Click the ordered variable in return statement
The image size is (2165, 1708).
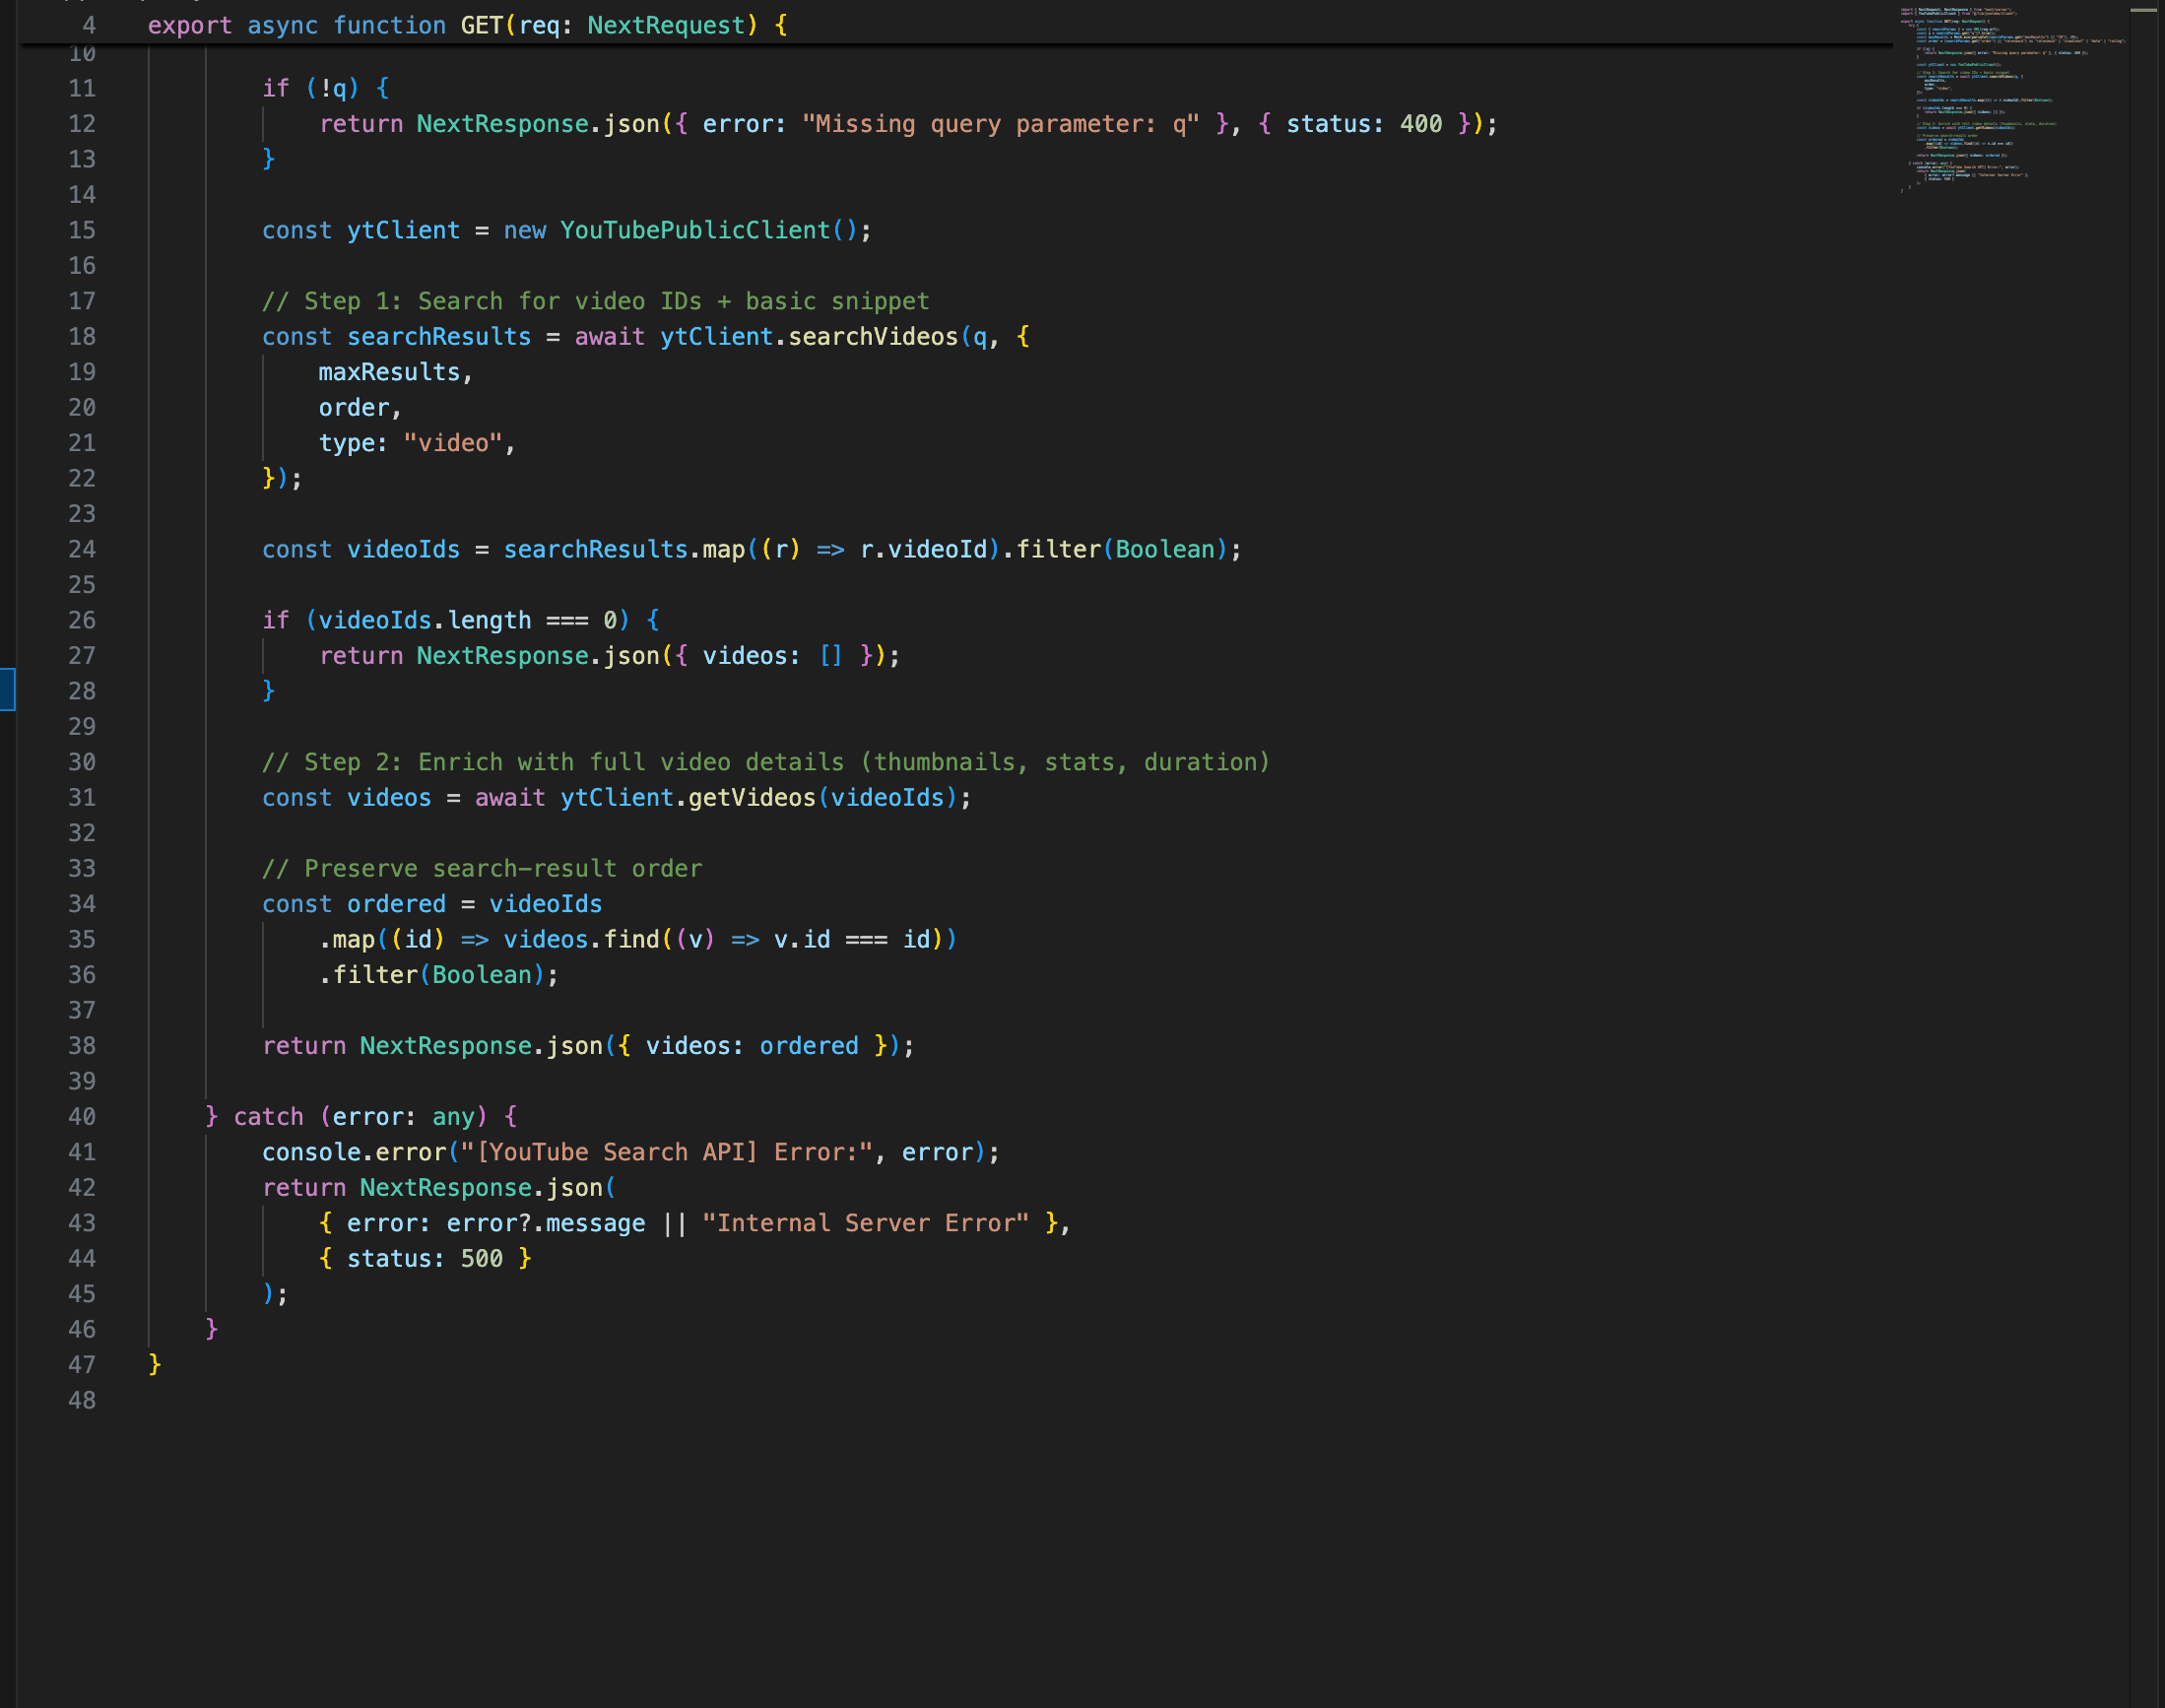[808, 1046]
